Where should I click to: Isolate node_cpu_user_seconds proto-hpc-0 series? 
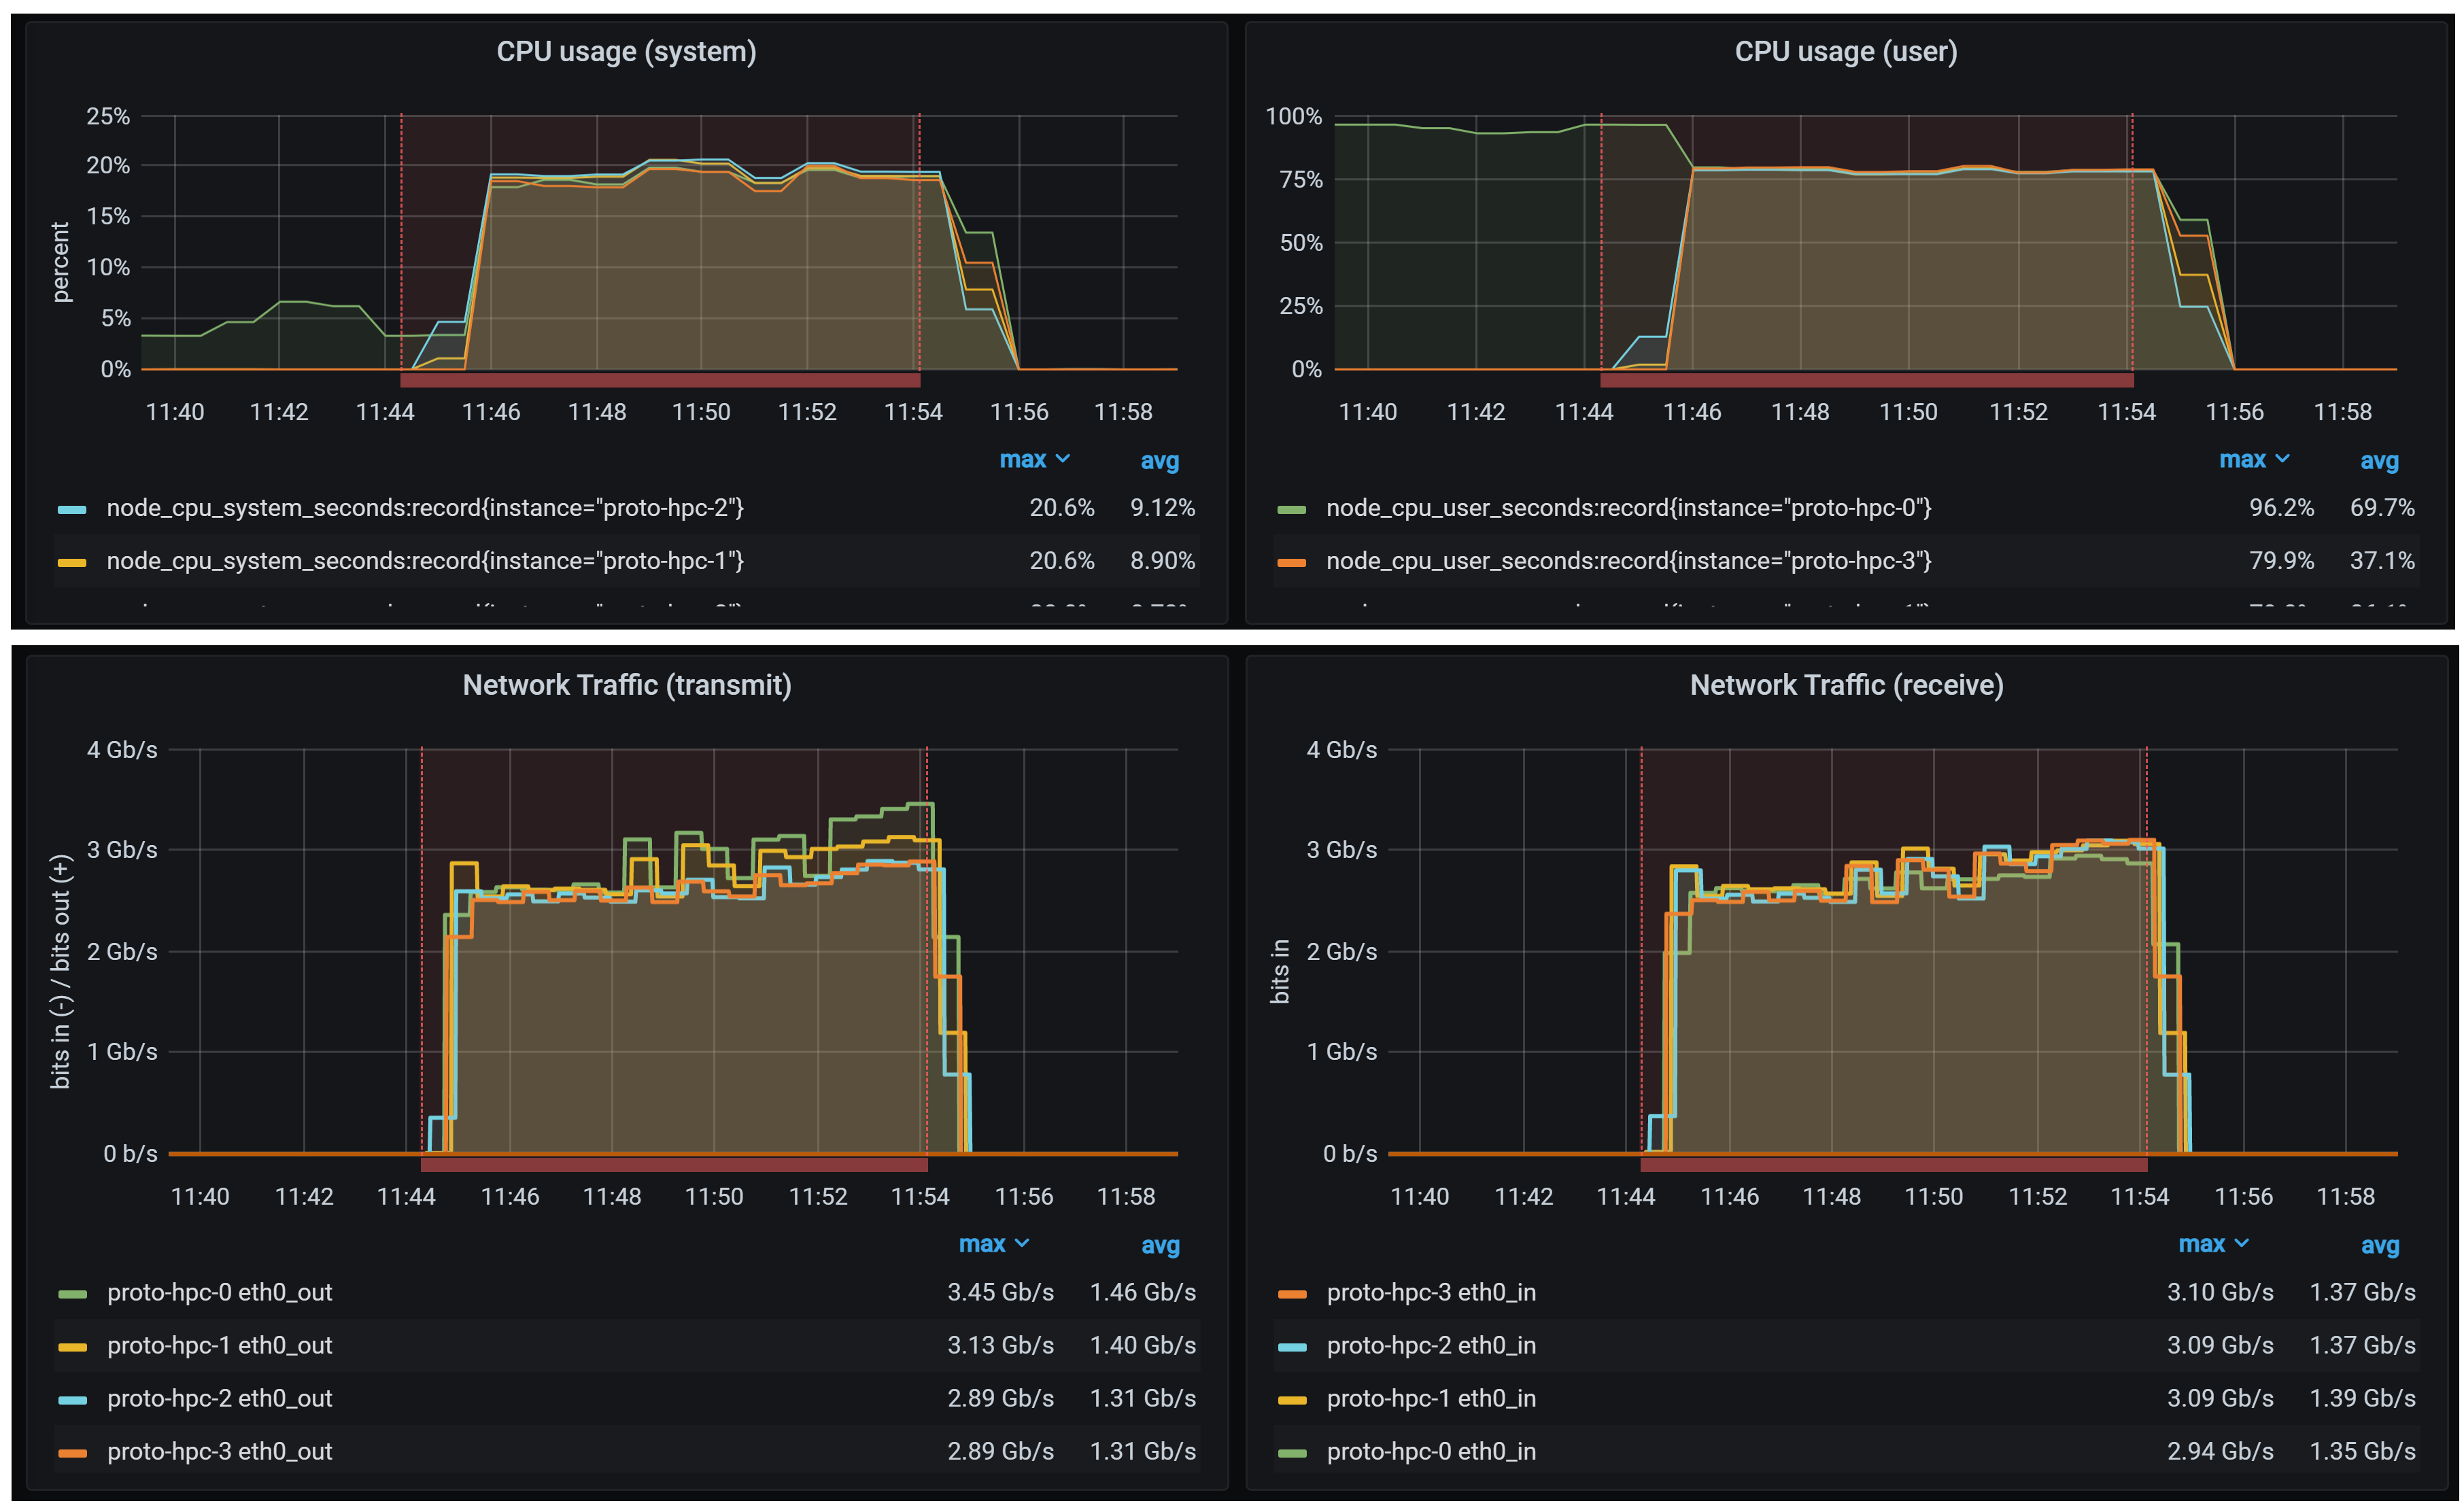pos(1629,508)
